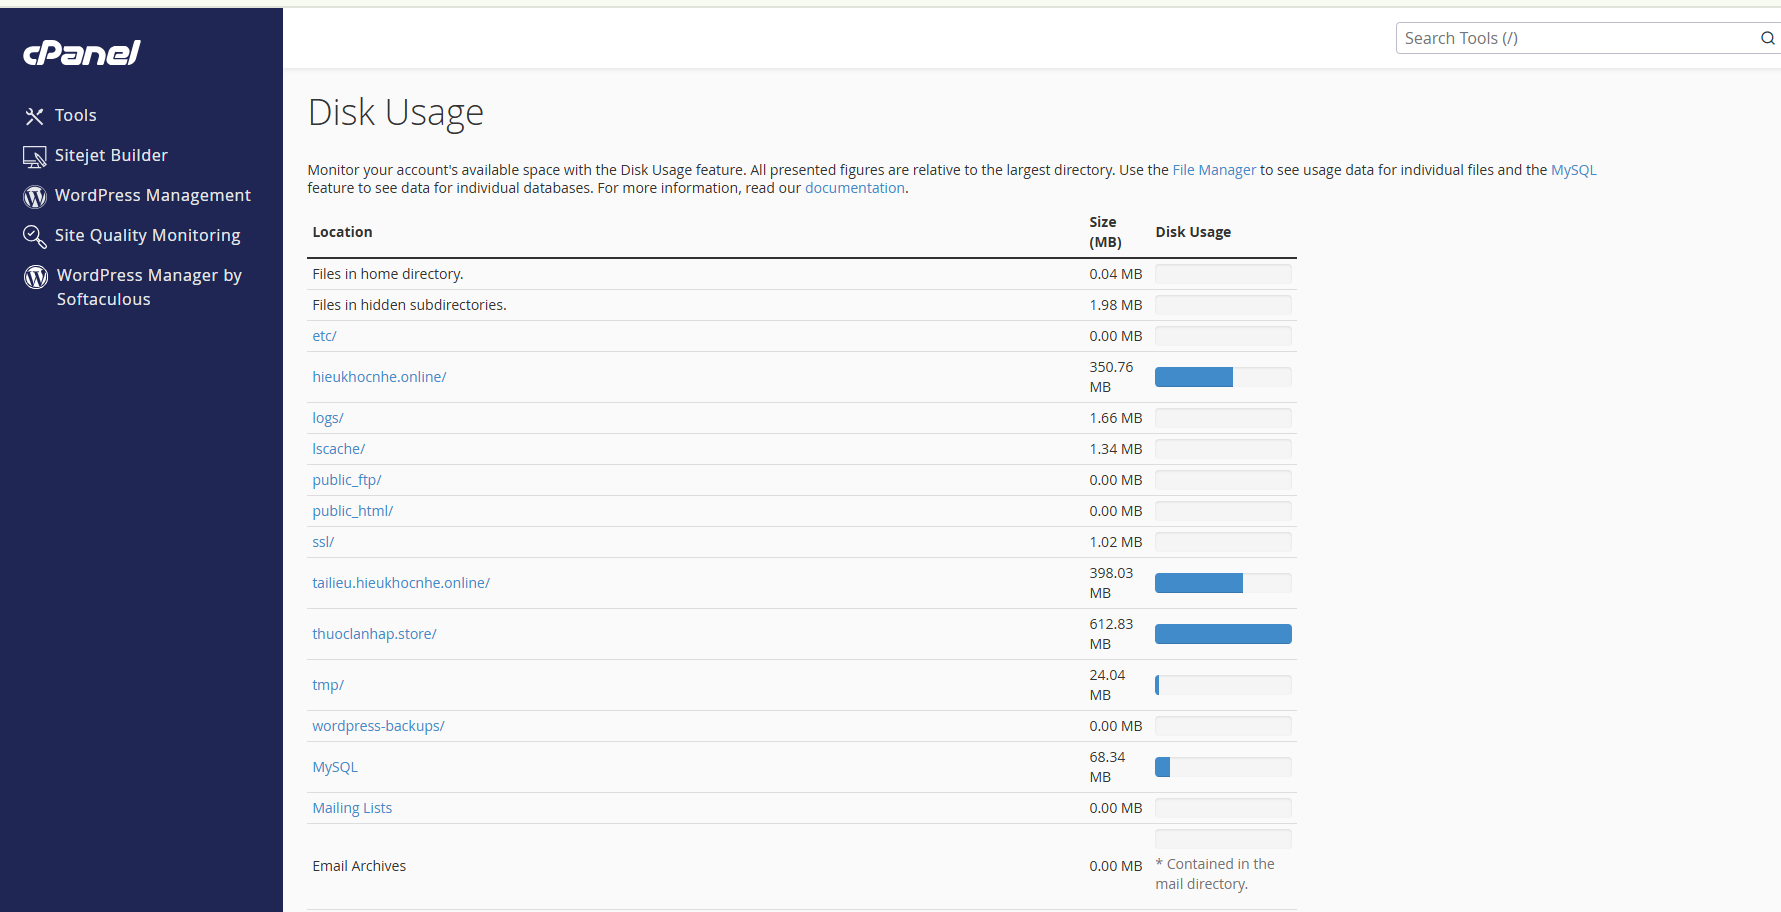
Task: Click the Mailing Lists link
Action: click(x=352, y=808)
